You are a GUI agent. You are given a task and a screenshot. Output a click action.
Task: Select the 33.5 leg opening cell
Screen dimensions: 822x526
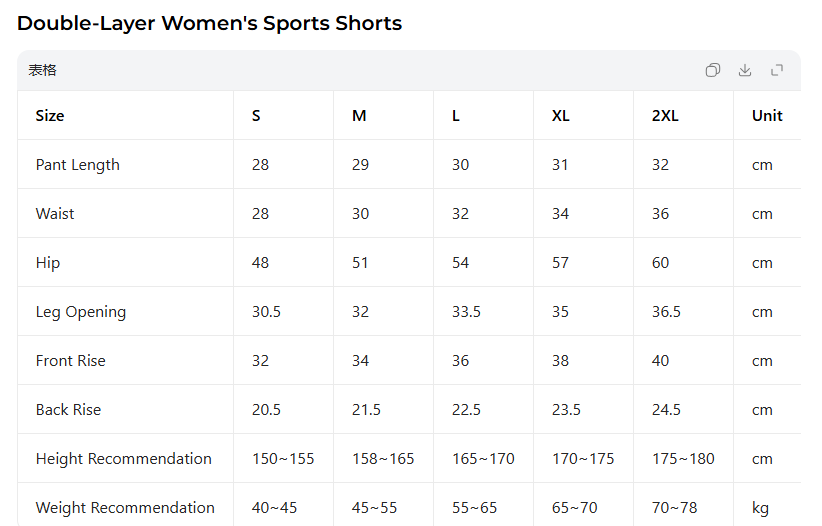coord(466,312)
